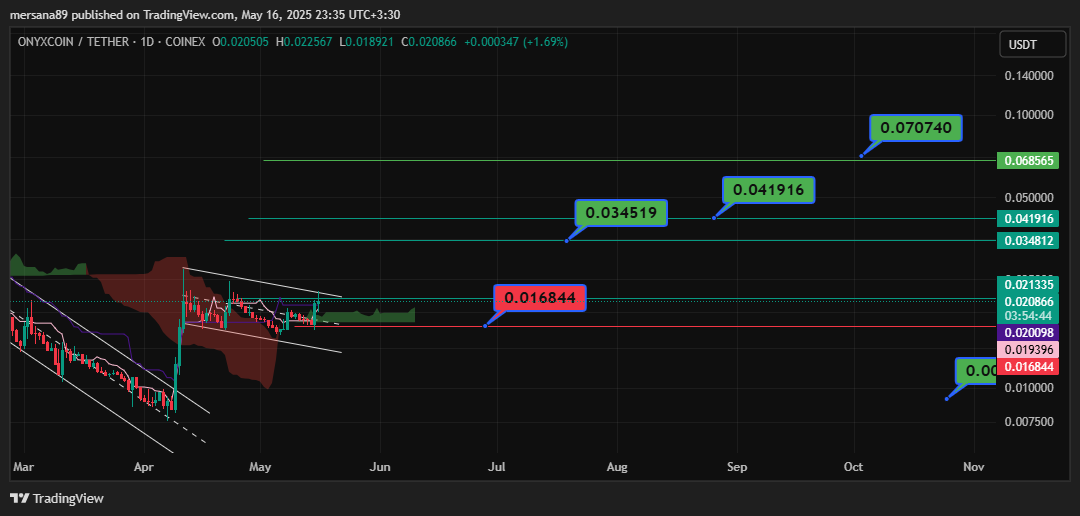Viewport: 1080px width, 516px height.
Task: Click the red 0.016844 label on price axis
Action: point(1028,367)
